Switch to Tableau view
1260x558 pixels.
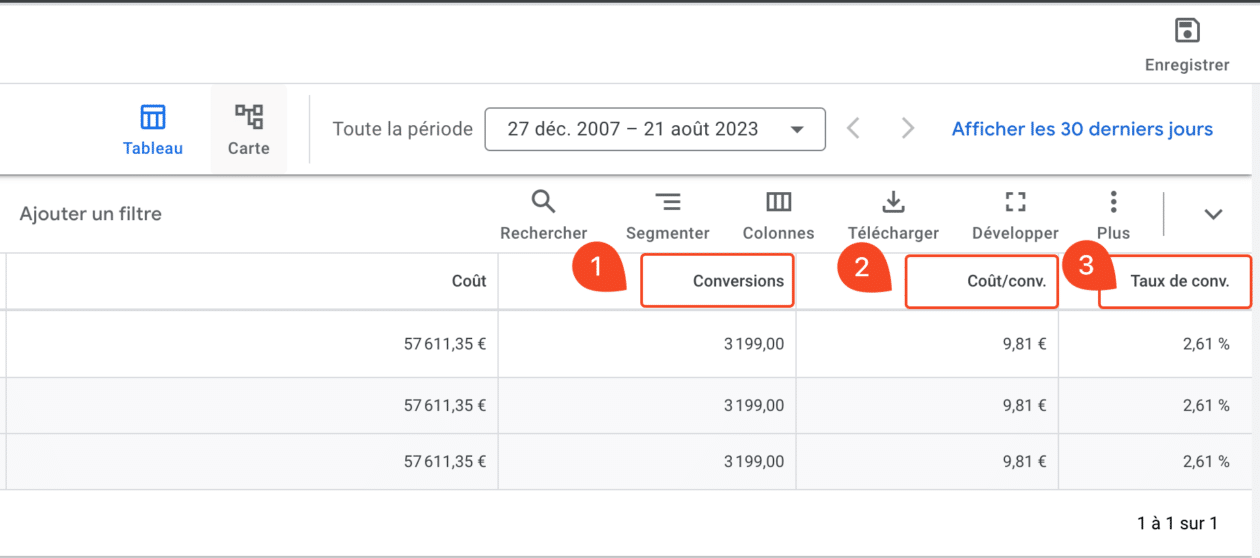pos(153,129)
